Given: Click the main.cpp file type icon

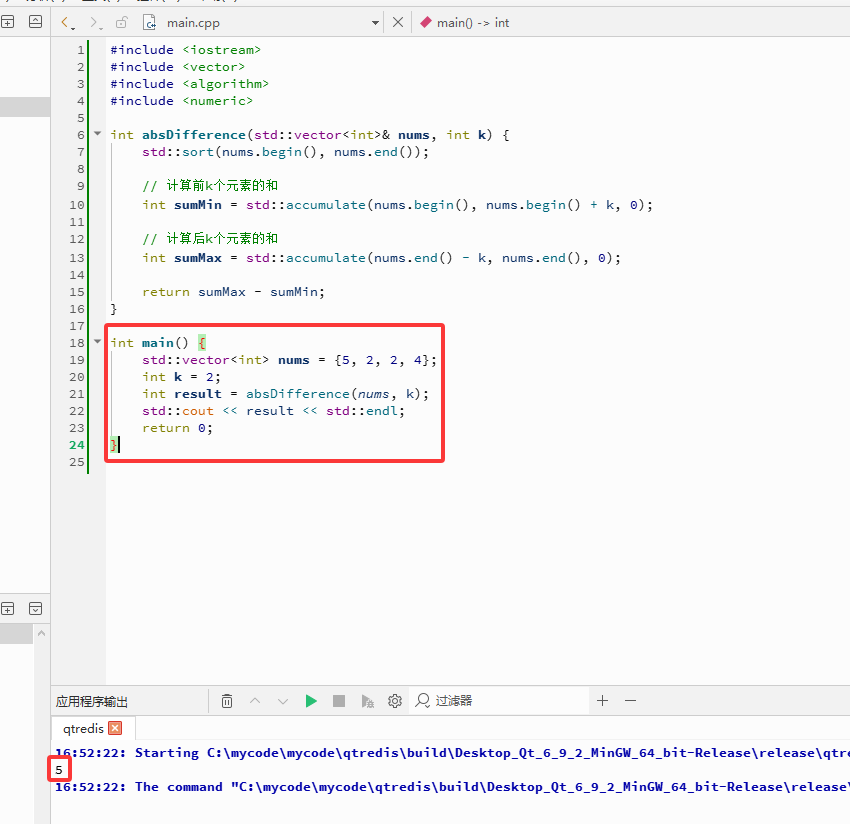Looking at the screenshot, I should pyautogui.click(x=149, y=22).
